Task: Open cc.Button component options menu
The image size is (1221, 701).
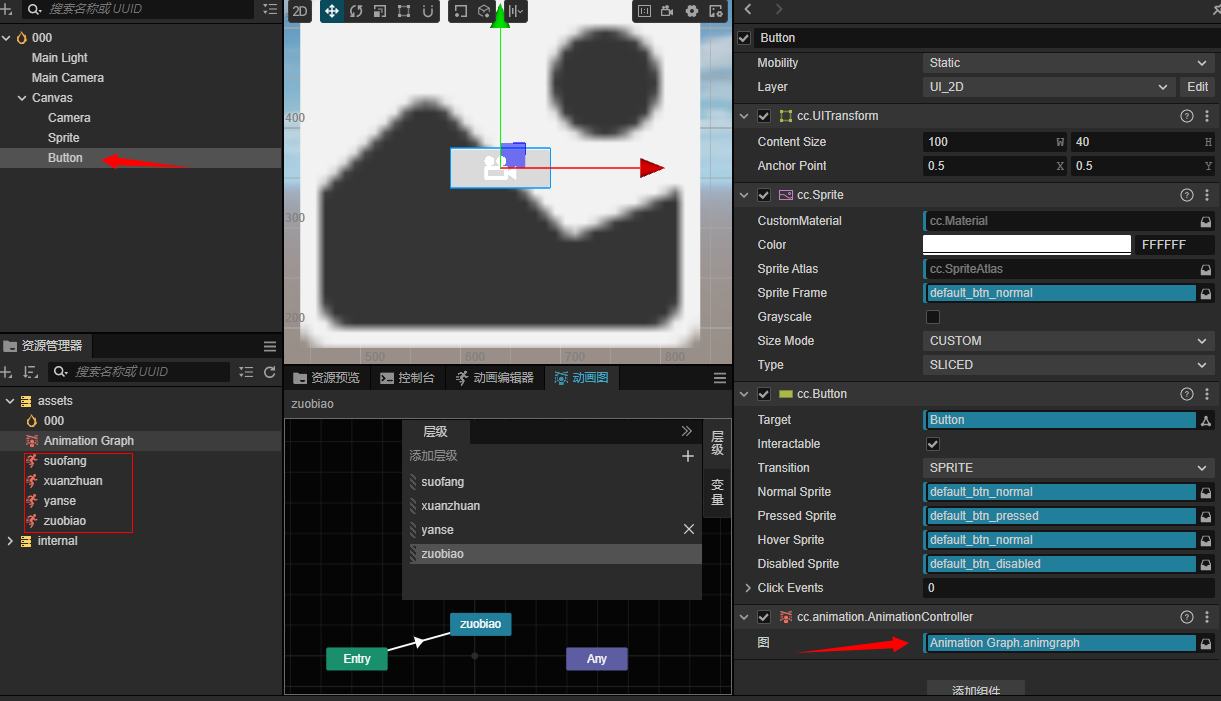Action: point(1207,394)
